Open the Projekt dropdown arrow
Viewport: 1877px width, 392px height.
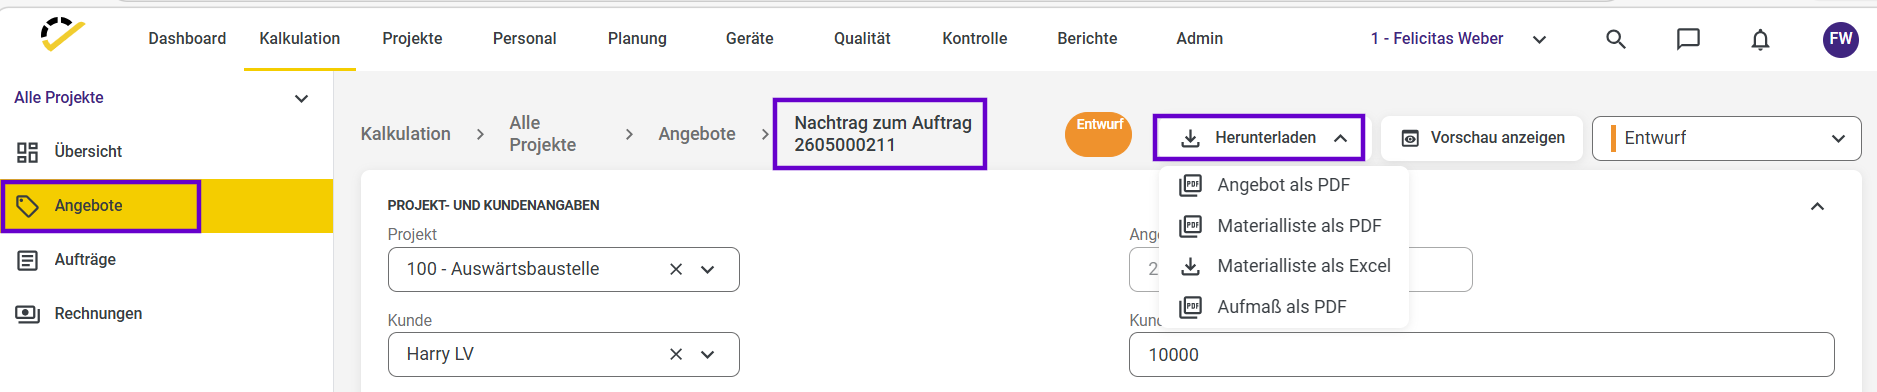pos(708,269)
